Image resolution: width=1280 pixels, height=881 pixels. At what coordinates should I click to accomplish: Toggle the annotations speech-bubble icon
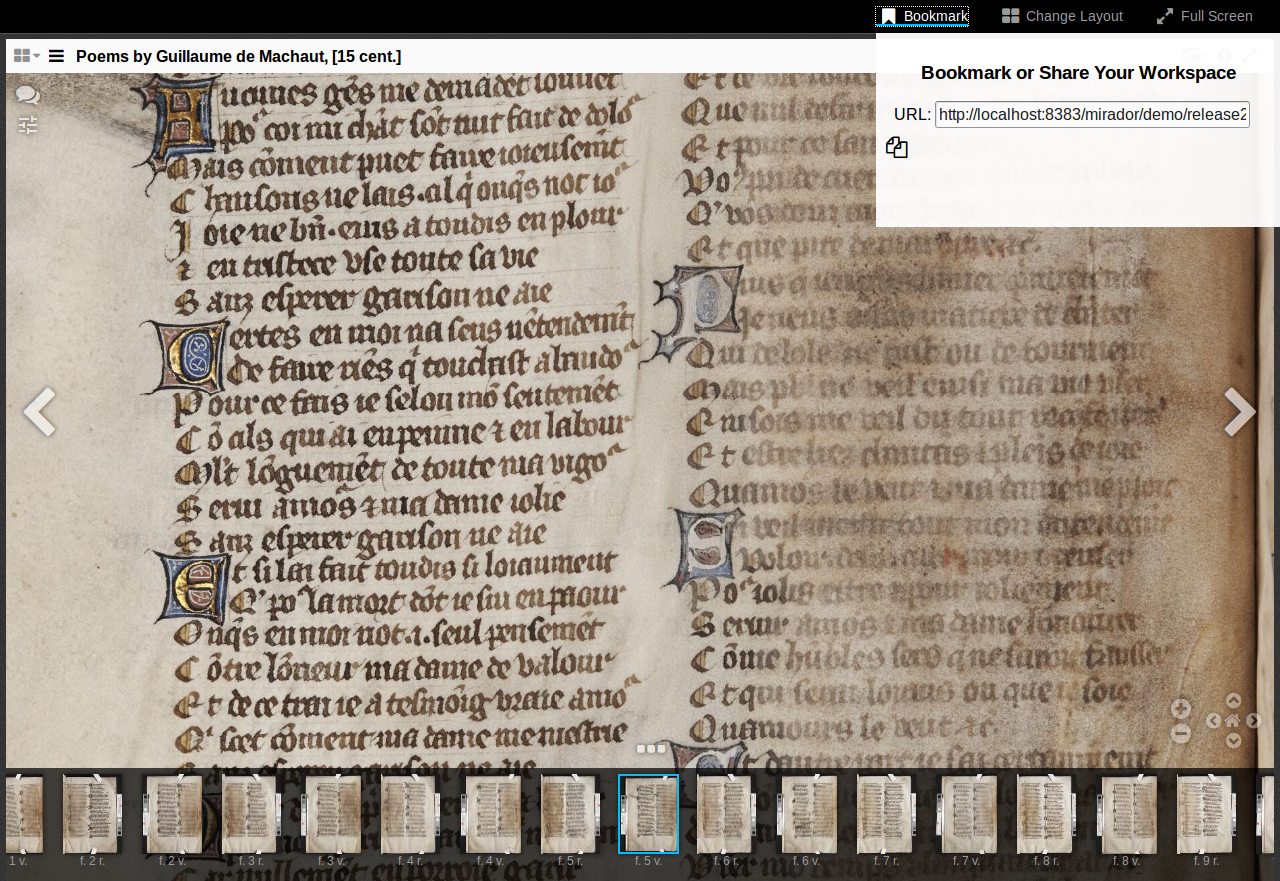(x=28, y=95)
